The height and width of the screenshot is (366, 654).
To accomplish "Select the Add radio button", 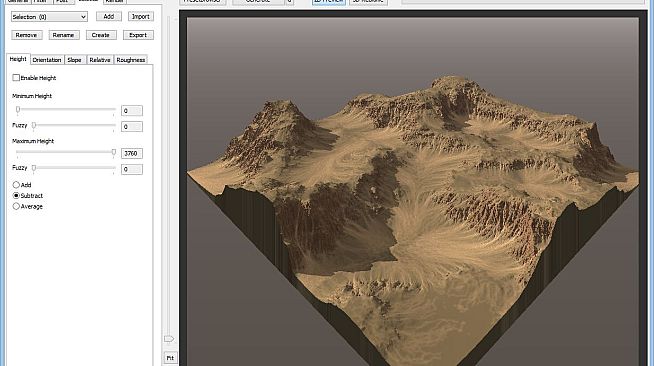I will click(16, 185).
